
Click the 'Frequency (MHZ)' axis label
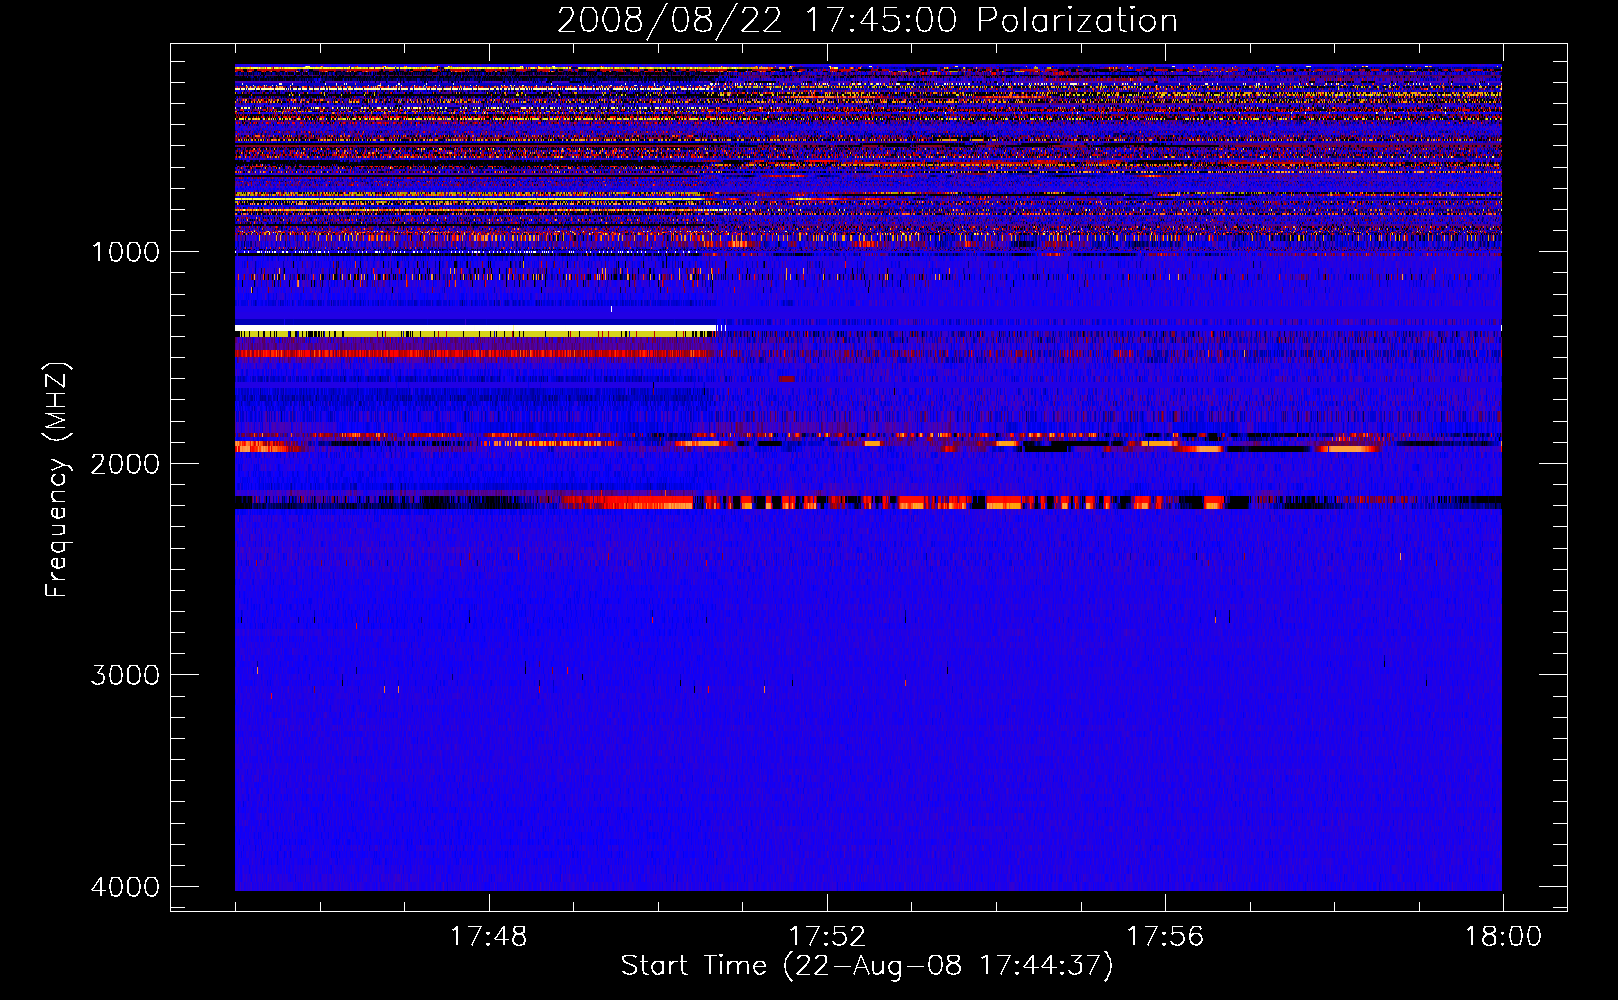tap(57, 481)
